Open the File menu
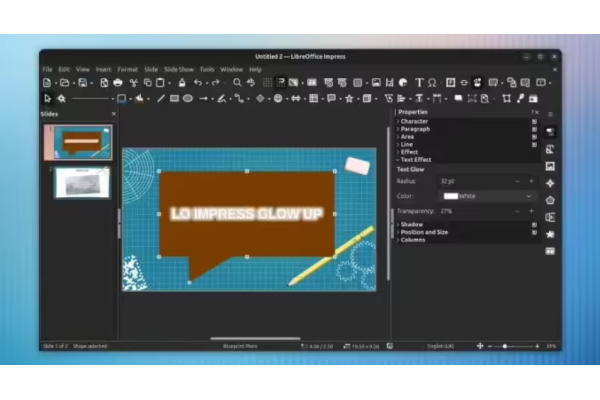The image size is (600, 400). (x=47, y=69)
